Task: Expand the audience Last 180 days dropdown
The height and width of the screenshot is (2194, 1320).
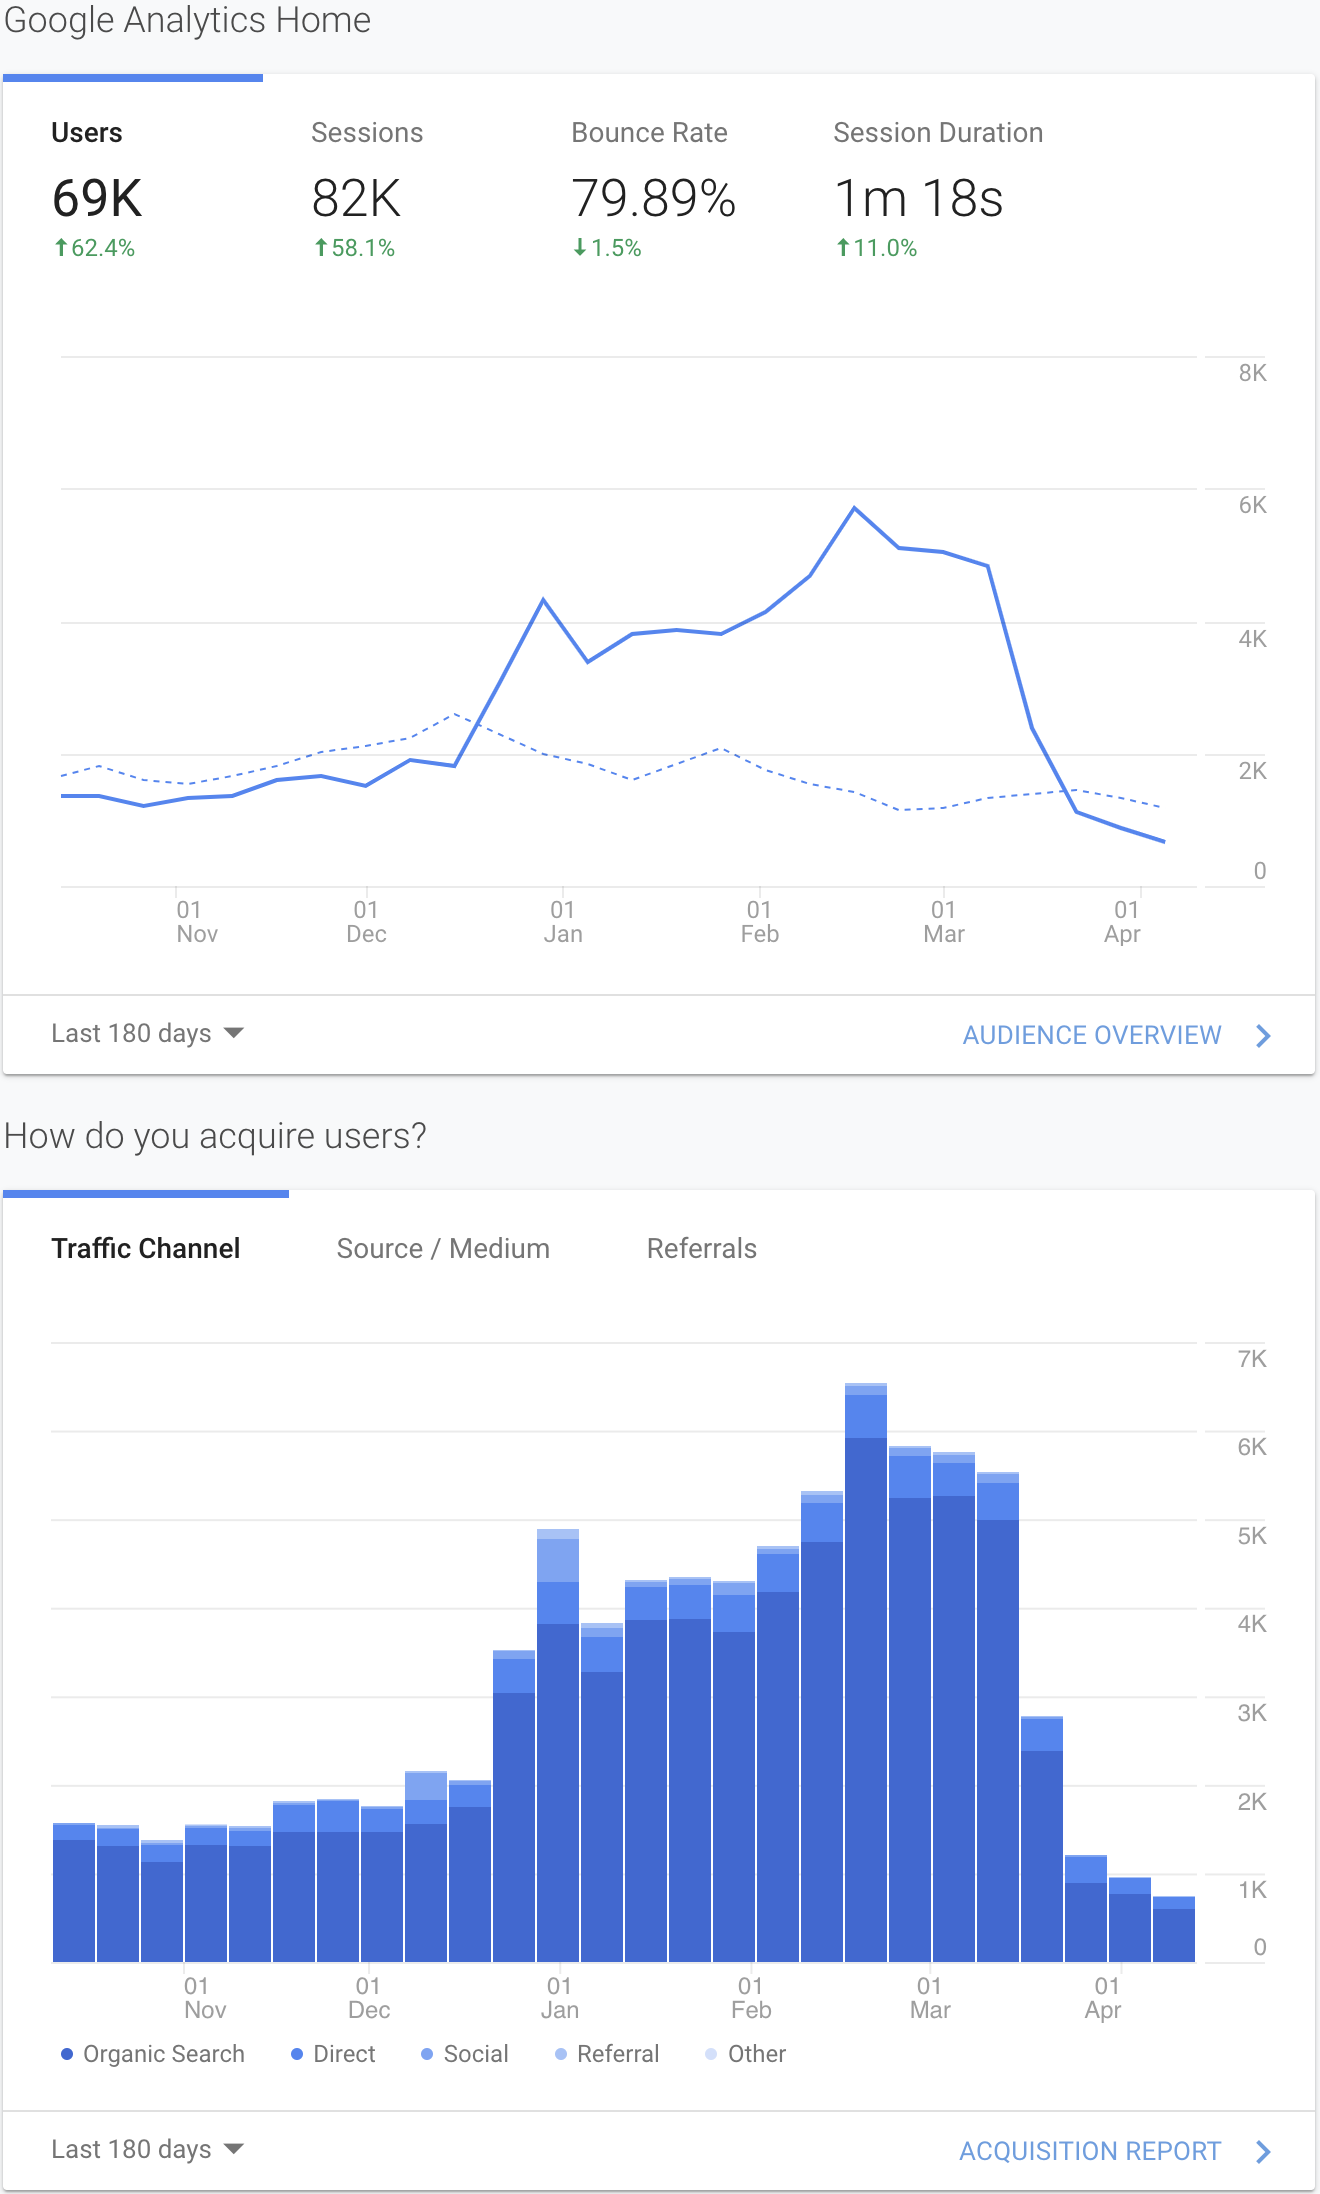Action: [148, 1033]
